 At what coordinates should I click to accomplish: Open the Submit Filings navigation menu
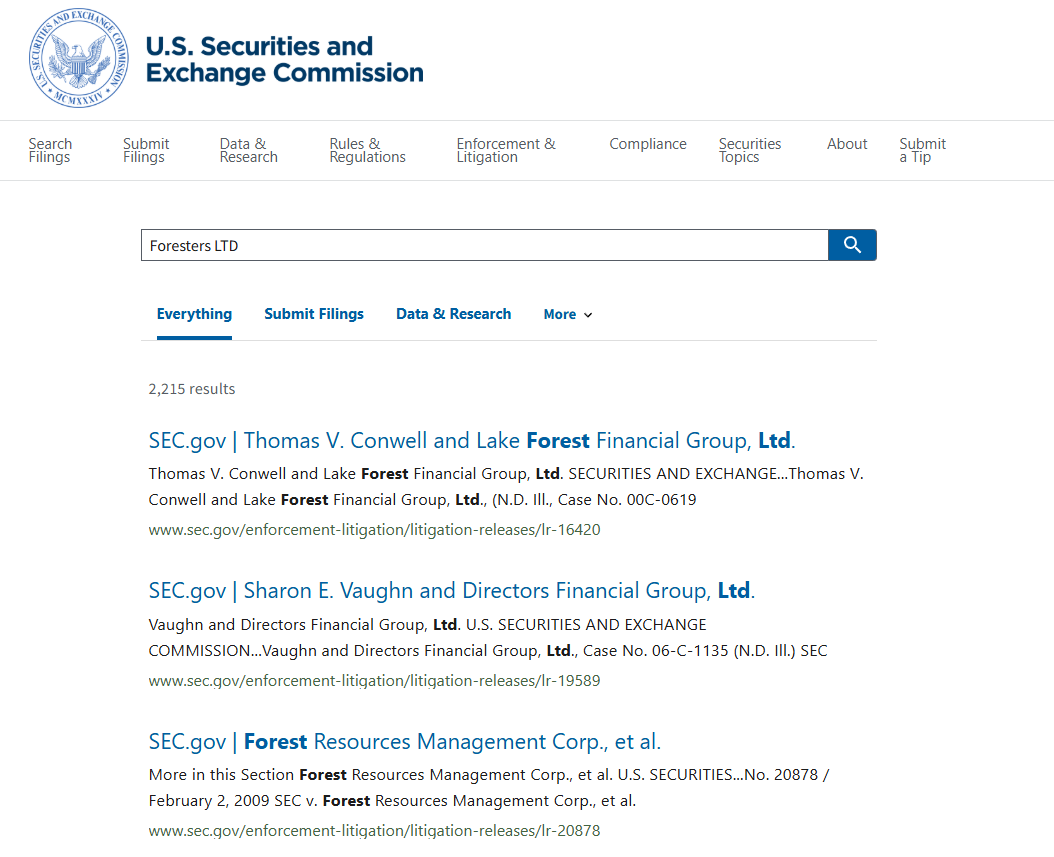(x=146, y=150)
